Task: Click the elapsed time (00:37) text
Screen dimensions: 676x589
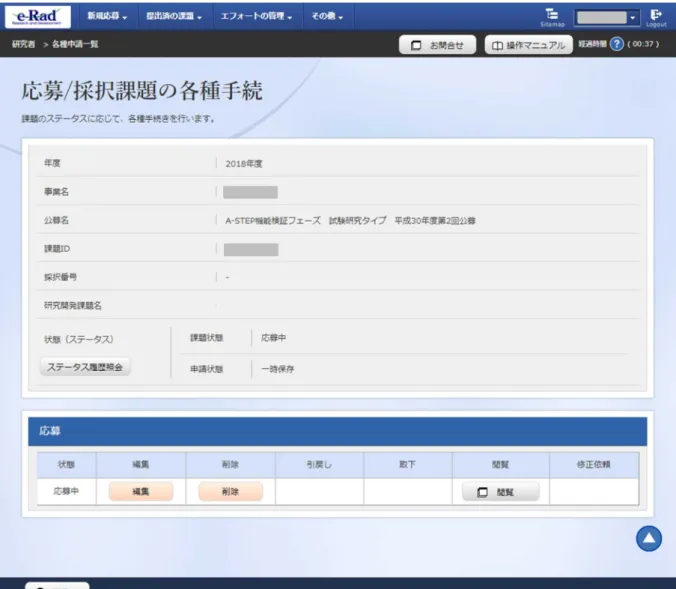Action: (643, 44)
